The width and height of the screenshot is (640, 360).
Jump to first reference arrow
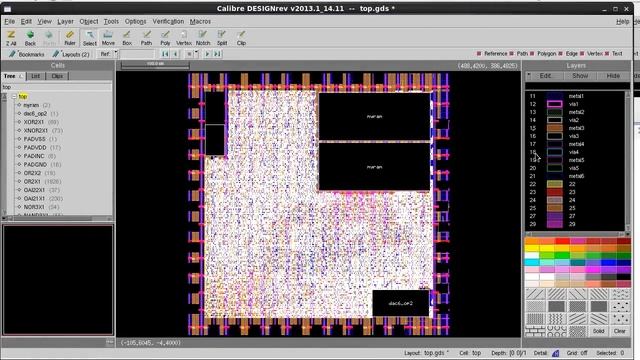point(165,54)
